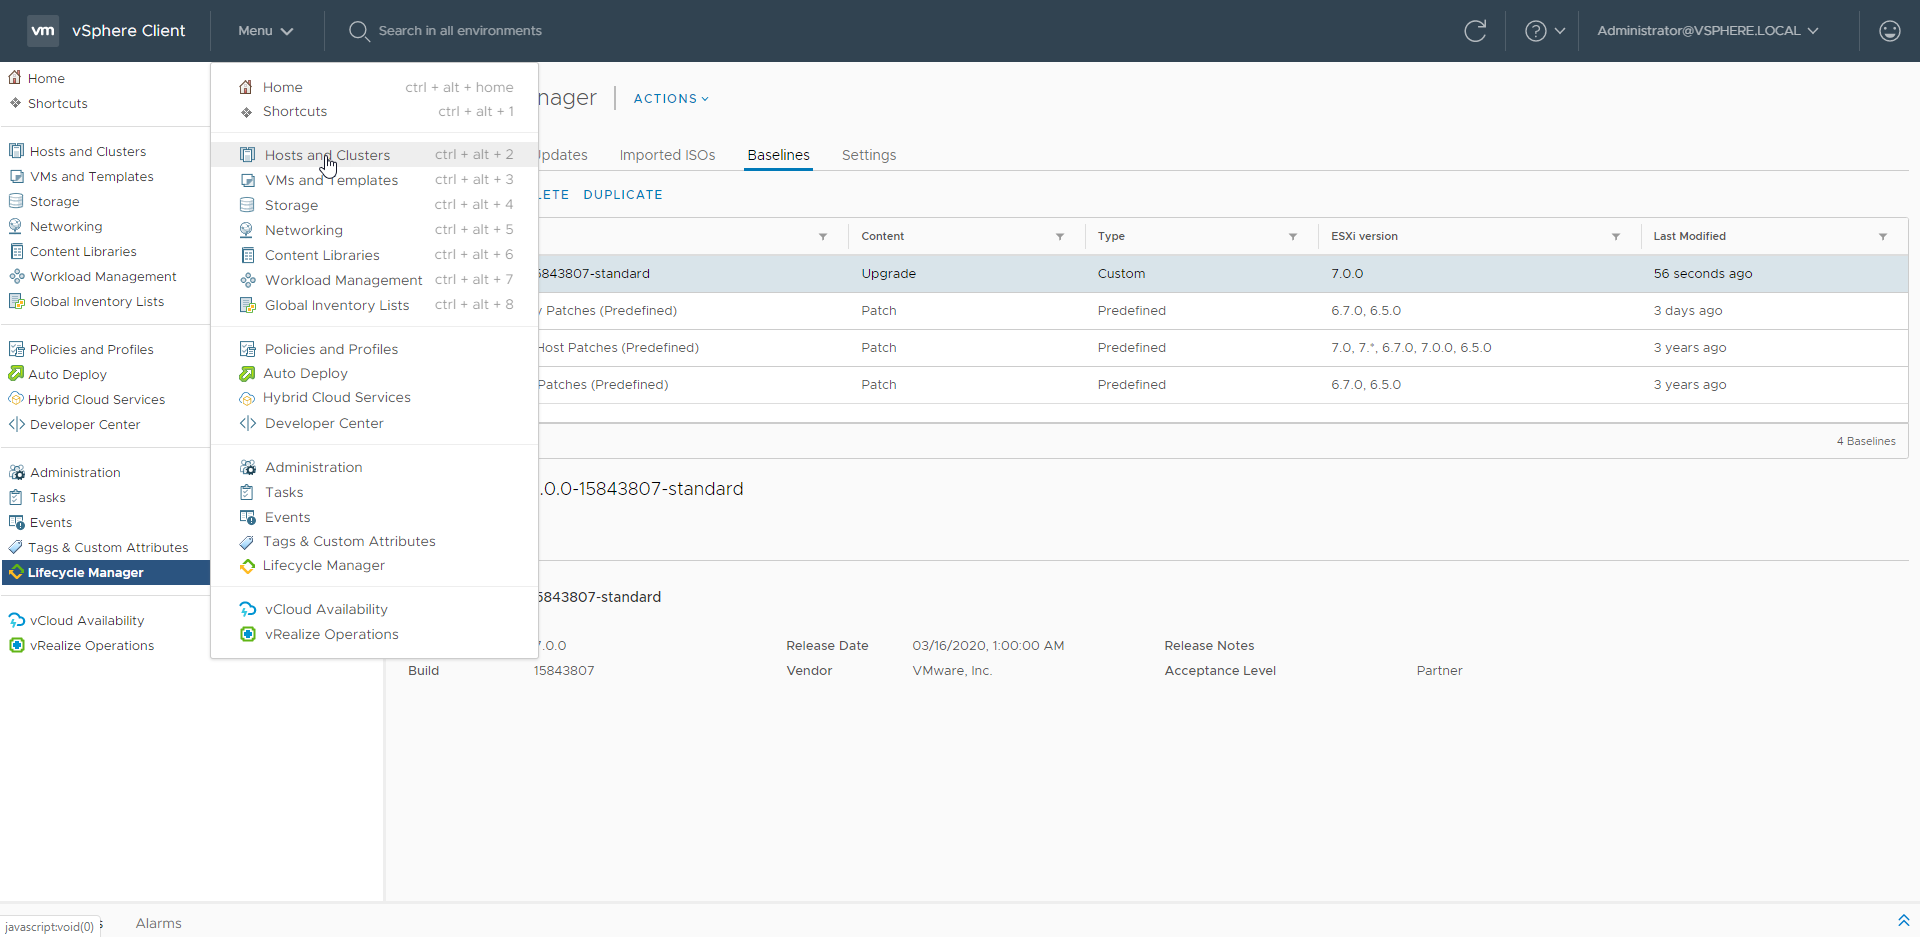The height and width of the screenshot is (937, 1920).
Task: Switch to the Imported ISOs tab
Action: tap(667, 155)
